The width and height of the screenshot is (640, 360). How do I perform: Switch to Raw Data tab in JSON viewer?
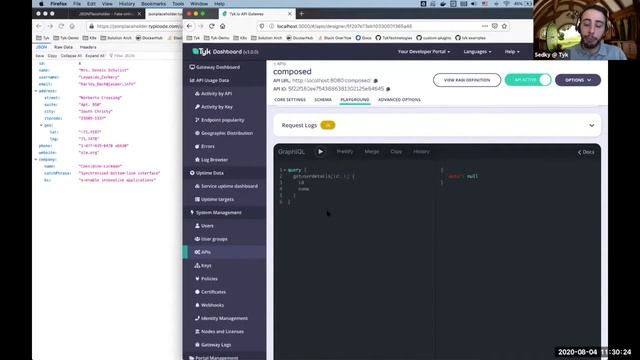pyautogui.click(x=63, y=47)
